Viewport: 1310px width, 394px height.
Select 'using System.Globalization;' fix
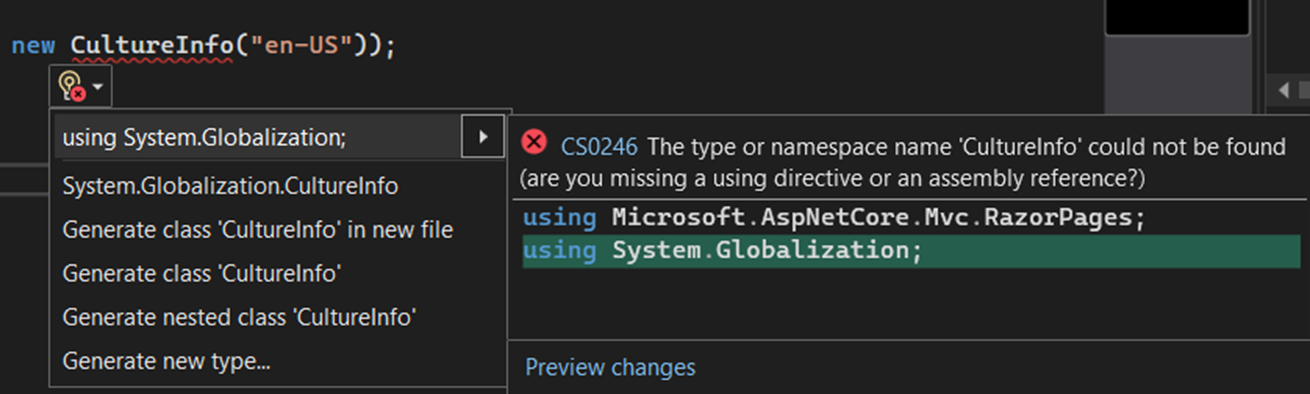(257, 138)
